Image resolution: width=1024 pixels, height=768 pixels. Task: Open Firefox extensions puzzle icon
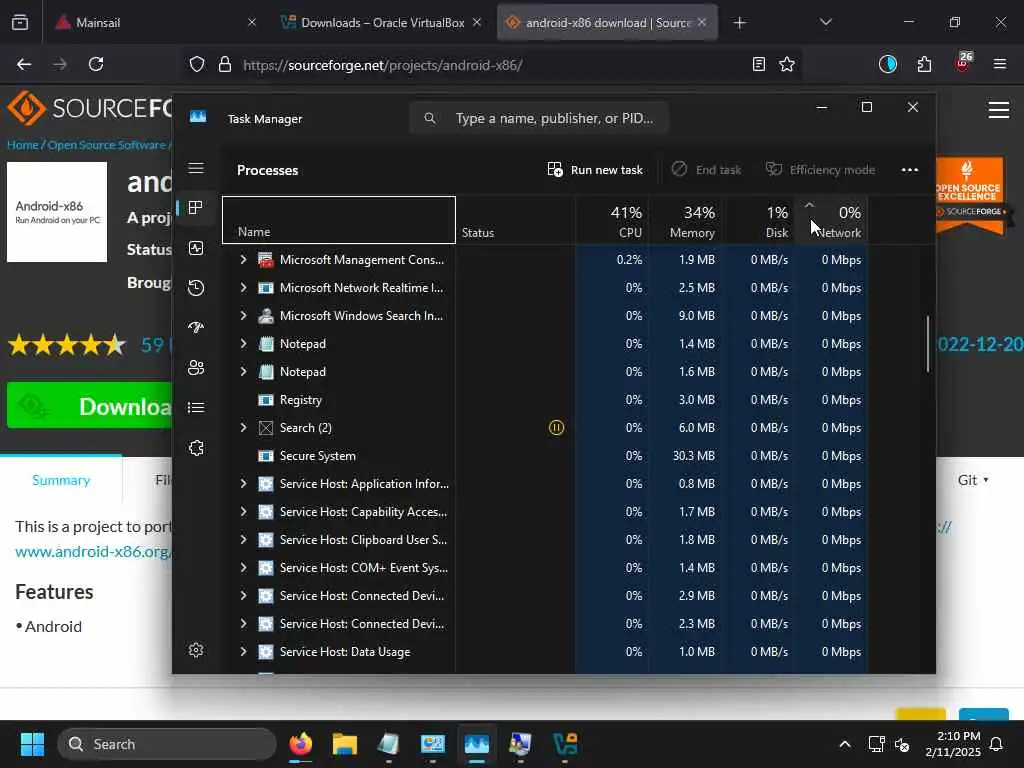tap(924, 64)
